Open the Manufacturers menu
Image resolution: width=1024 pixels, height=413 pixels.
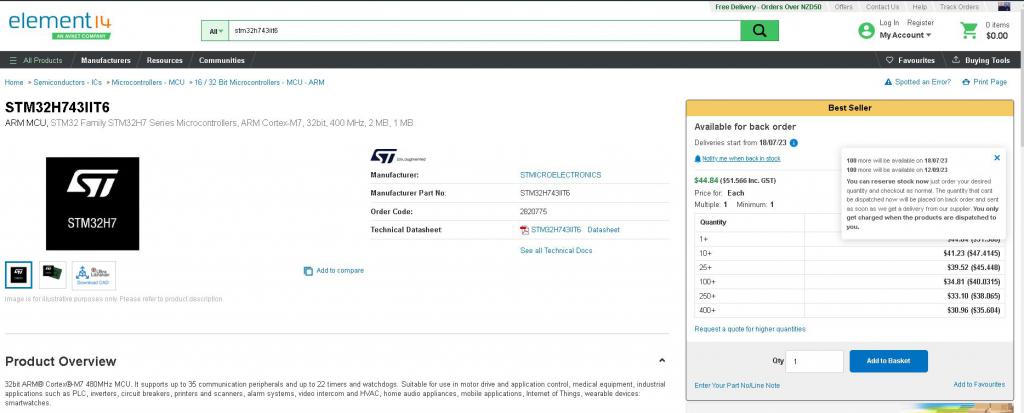[106, 60]
